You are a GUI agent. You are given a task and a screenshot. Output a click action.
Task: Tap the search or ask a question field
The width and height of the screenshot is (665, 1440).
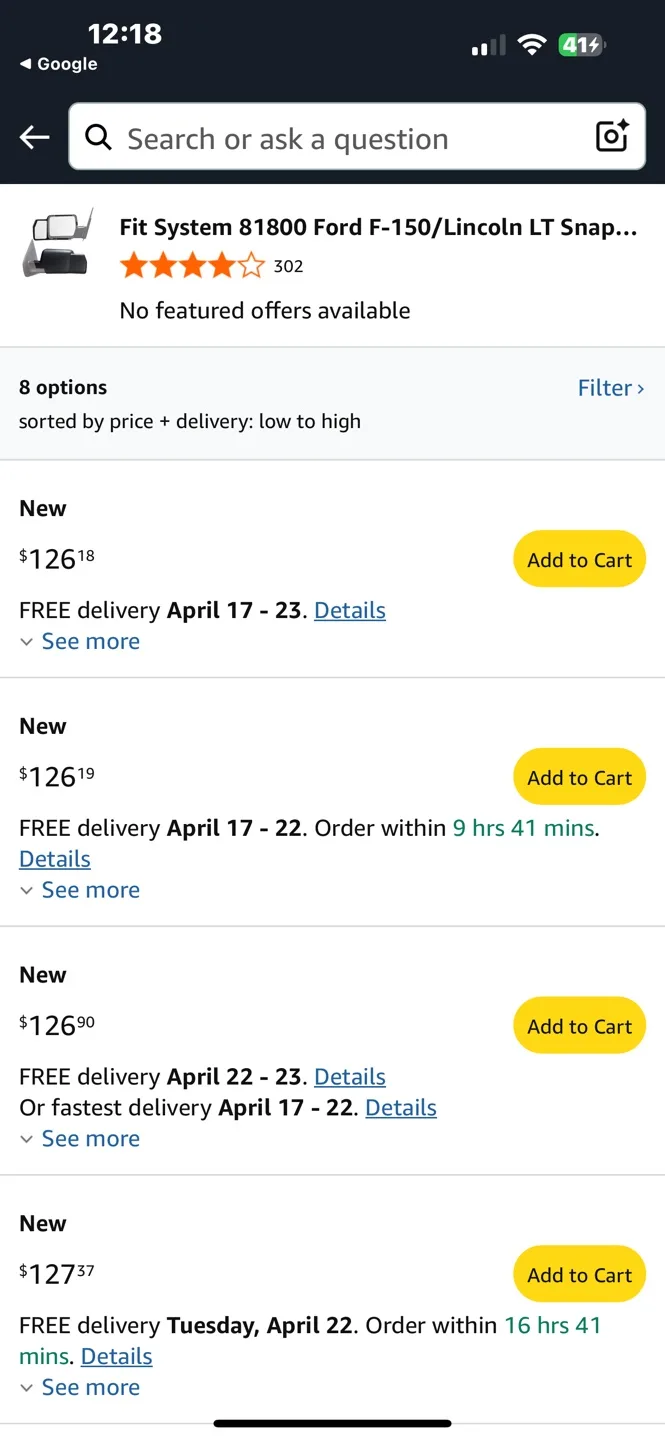(x=340, y=138)
